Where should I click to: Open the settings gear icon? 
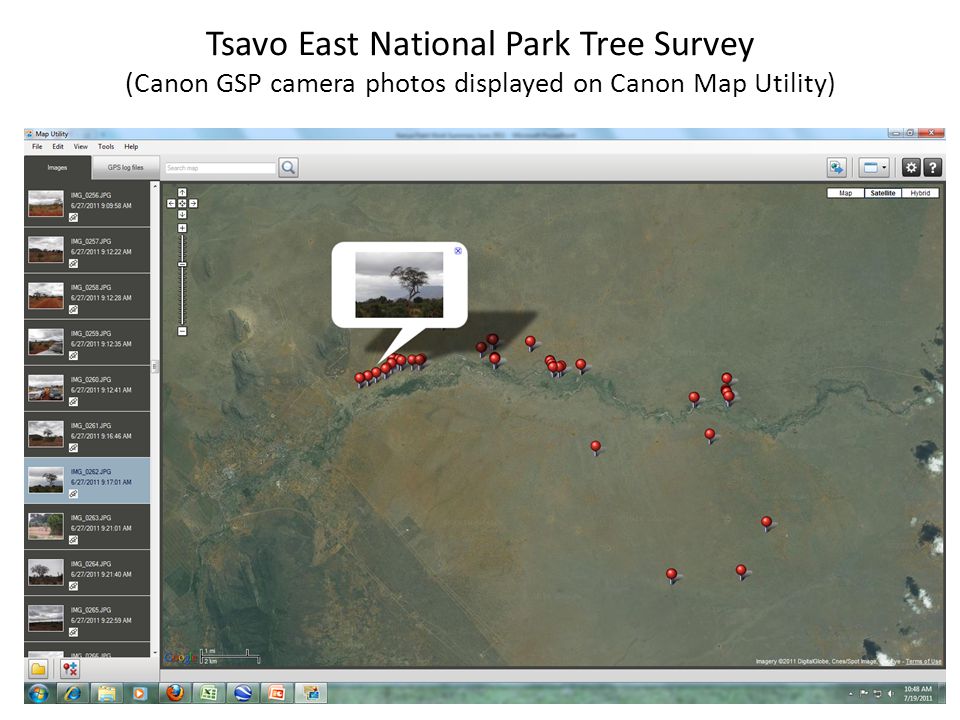click(x=911, y=167)
